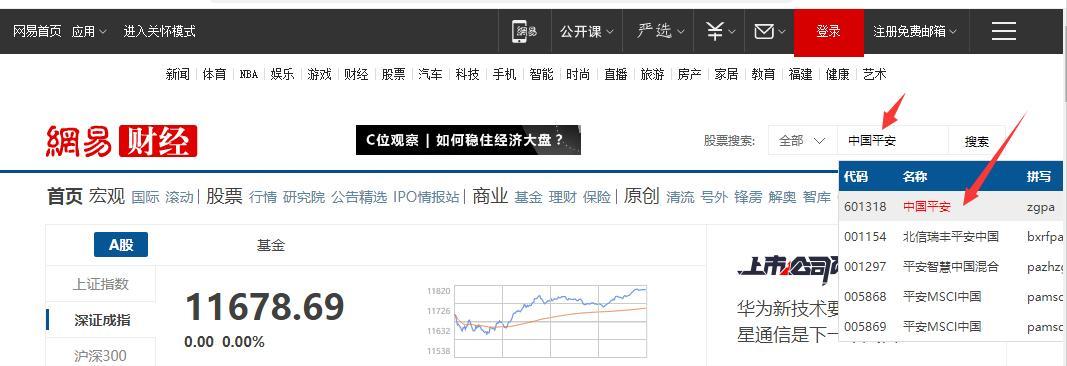Open 号外 sub-section
This screenshot has width=1067, height=366.
click(x=715, y=197)
